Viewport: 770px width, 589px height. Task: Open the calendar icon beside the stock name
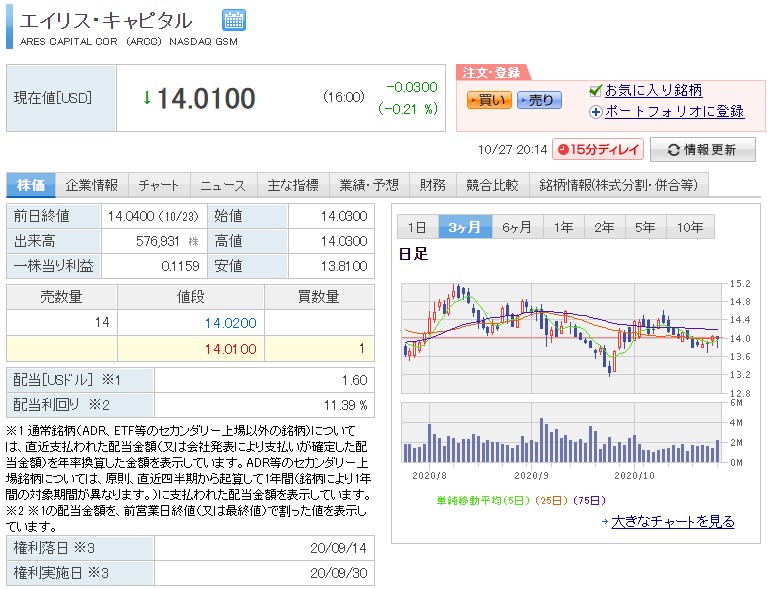tap(234, 20)
